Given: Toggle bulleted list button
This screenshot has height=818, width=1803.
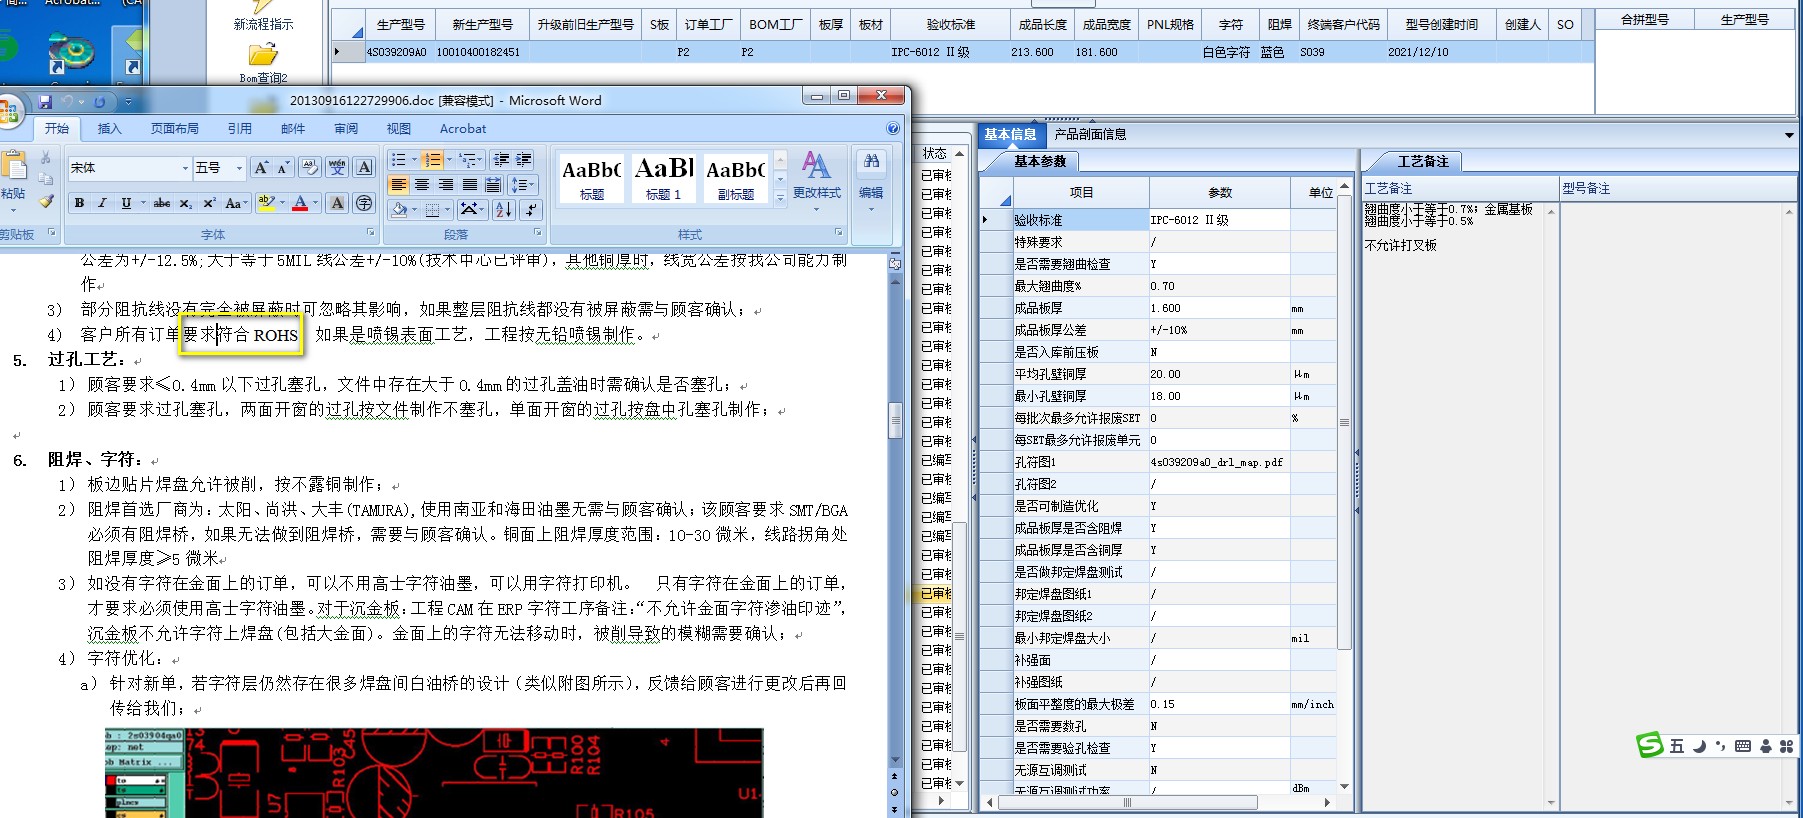Looking at the screenshot, I should click(398, 160).
